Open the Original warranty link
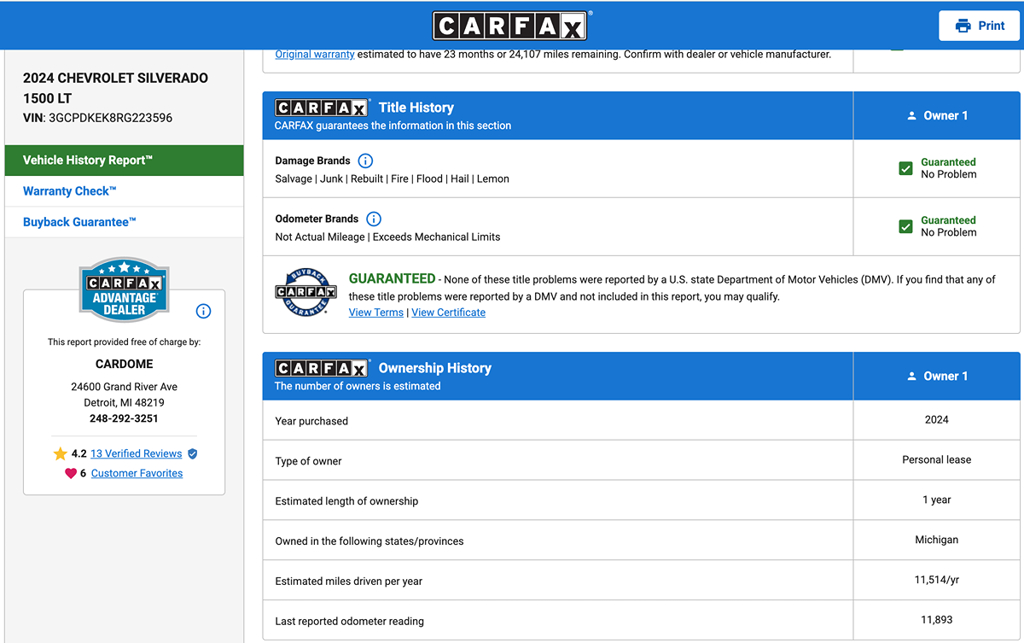 [x=315, y=54]
